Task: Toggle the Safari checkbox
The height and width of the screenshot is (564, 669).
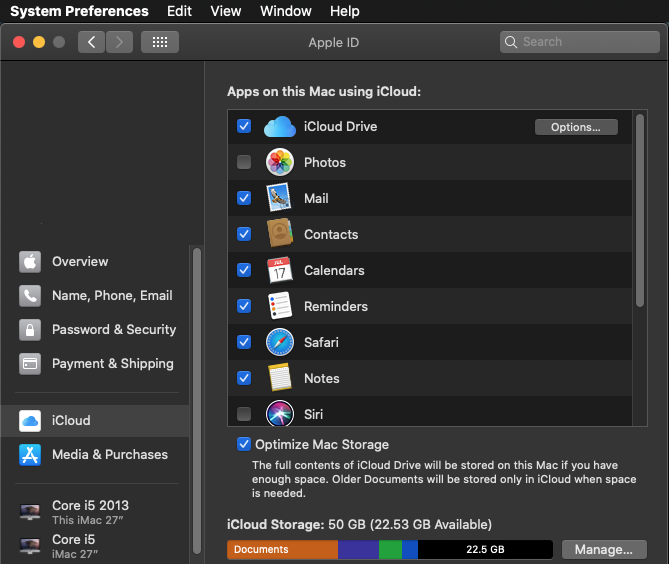Action: pyautogui.click(x=244, y=342)
